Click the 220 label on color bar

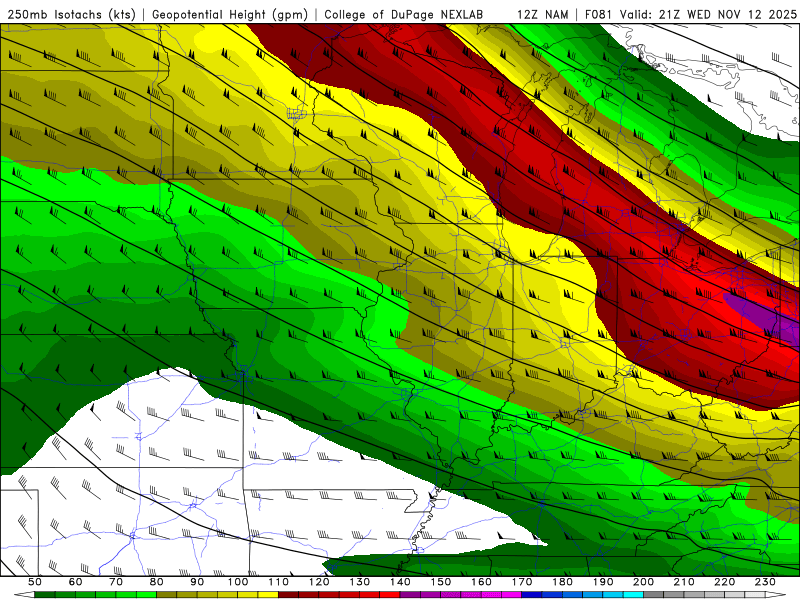pyautogui.click(x=724, y=582)
